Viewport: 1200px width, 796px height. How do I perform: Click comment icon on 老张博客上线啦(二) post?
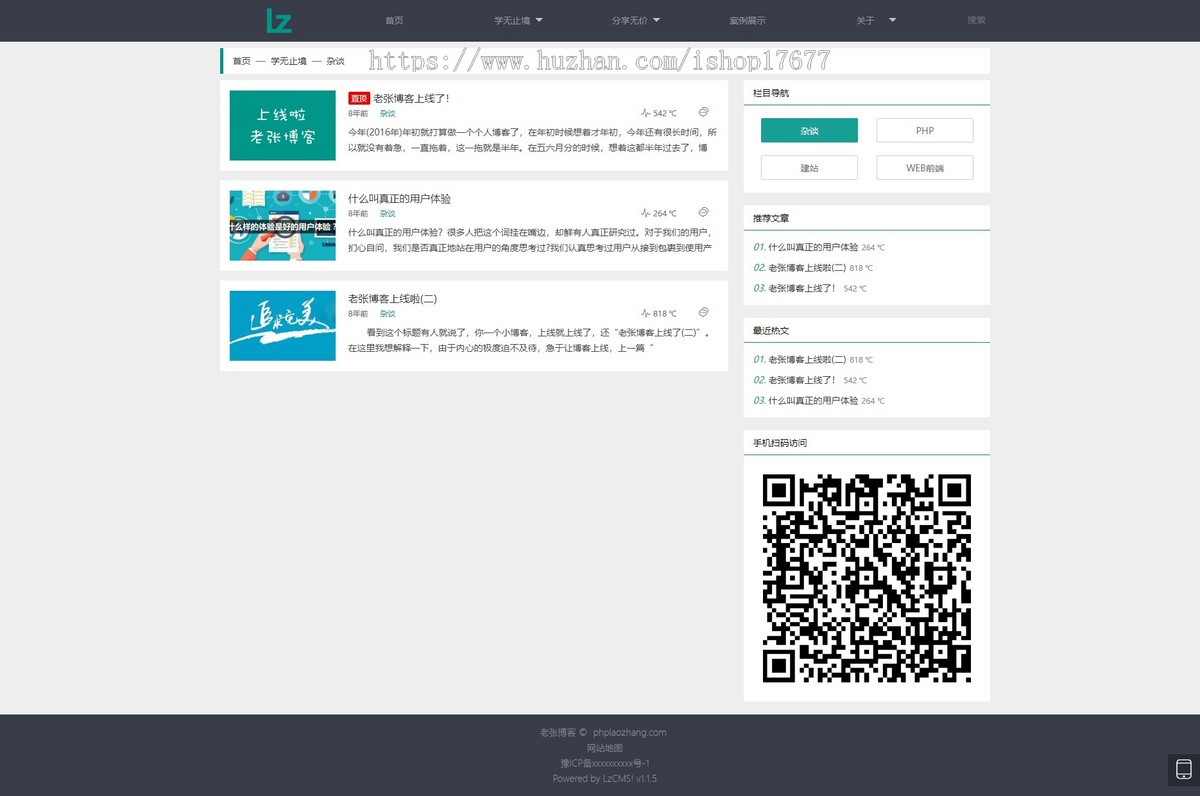[703, 312]
